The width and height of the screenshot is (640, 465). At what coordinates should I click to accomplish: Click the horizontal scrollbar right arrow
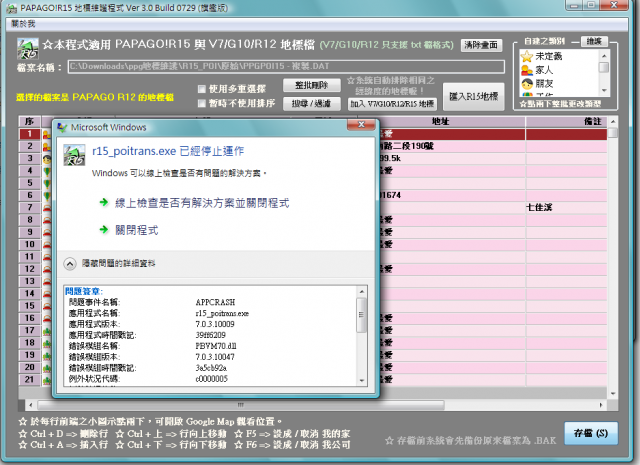tap(601, 405)
